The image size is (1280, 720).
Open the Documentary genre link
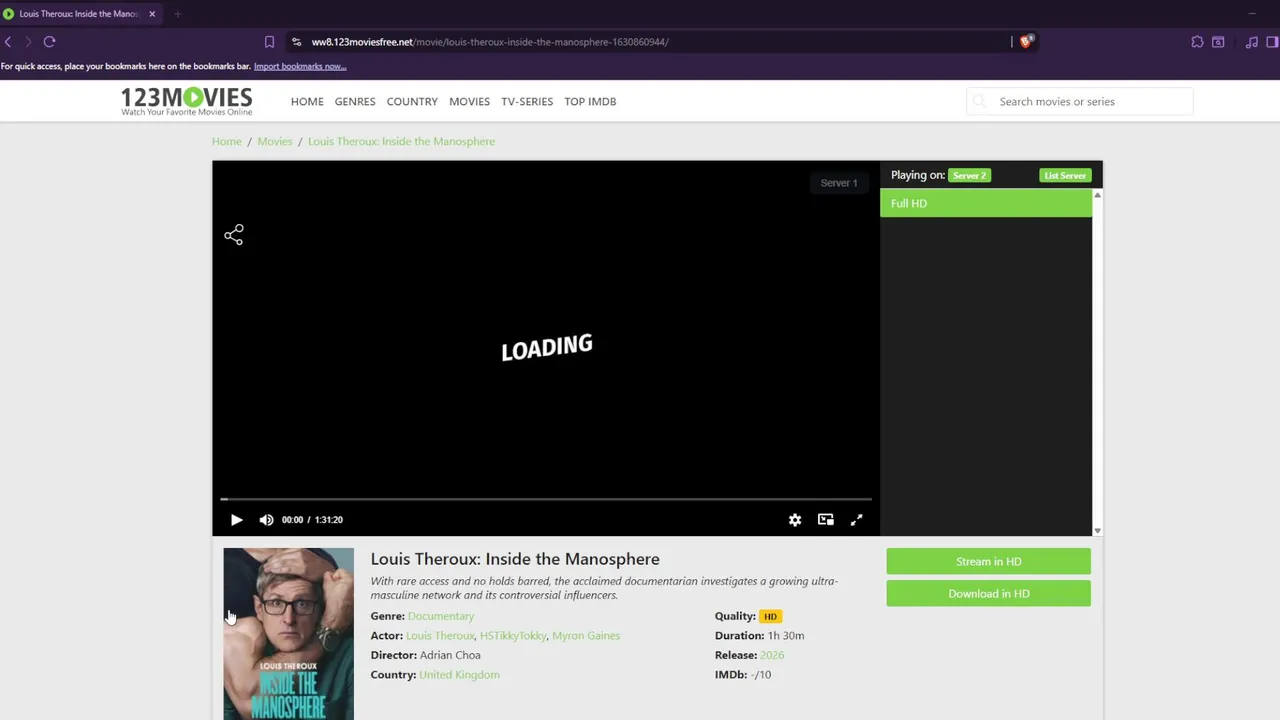coord(441,616)
